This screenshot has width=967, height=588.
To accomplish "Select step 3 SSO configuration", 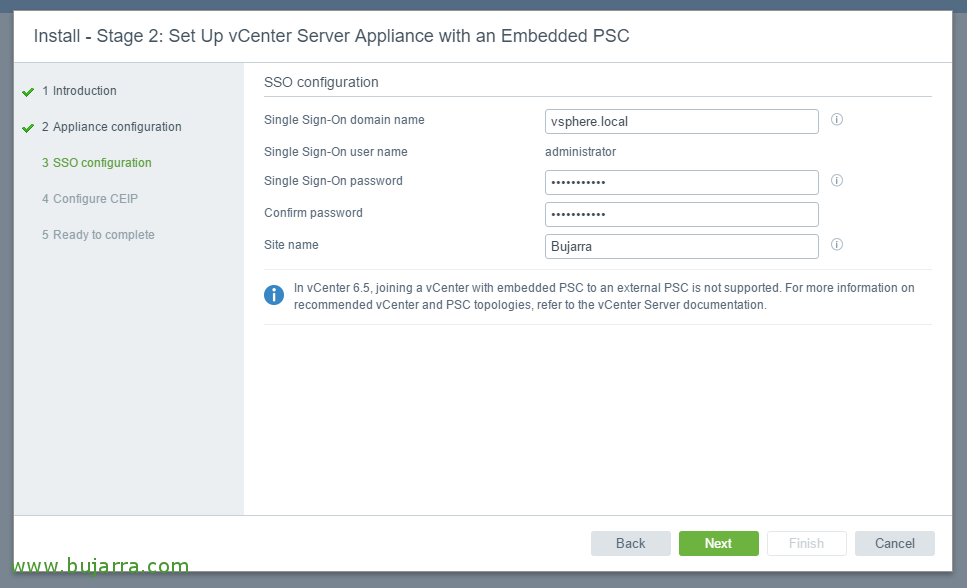I will pyautogui.click(x=97, y=163).
